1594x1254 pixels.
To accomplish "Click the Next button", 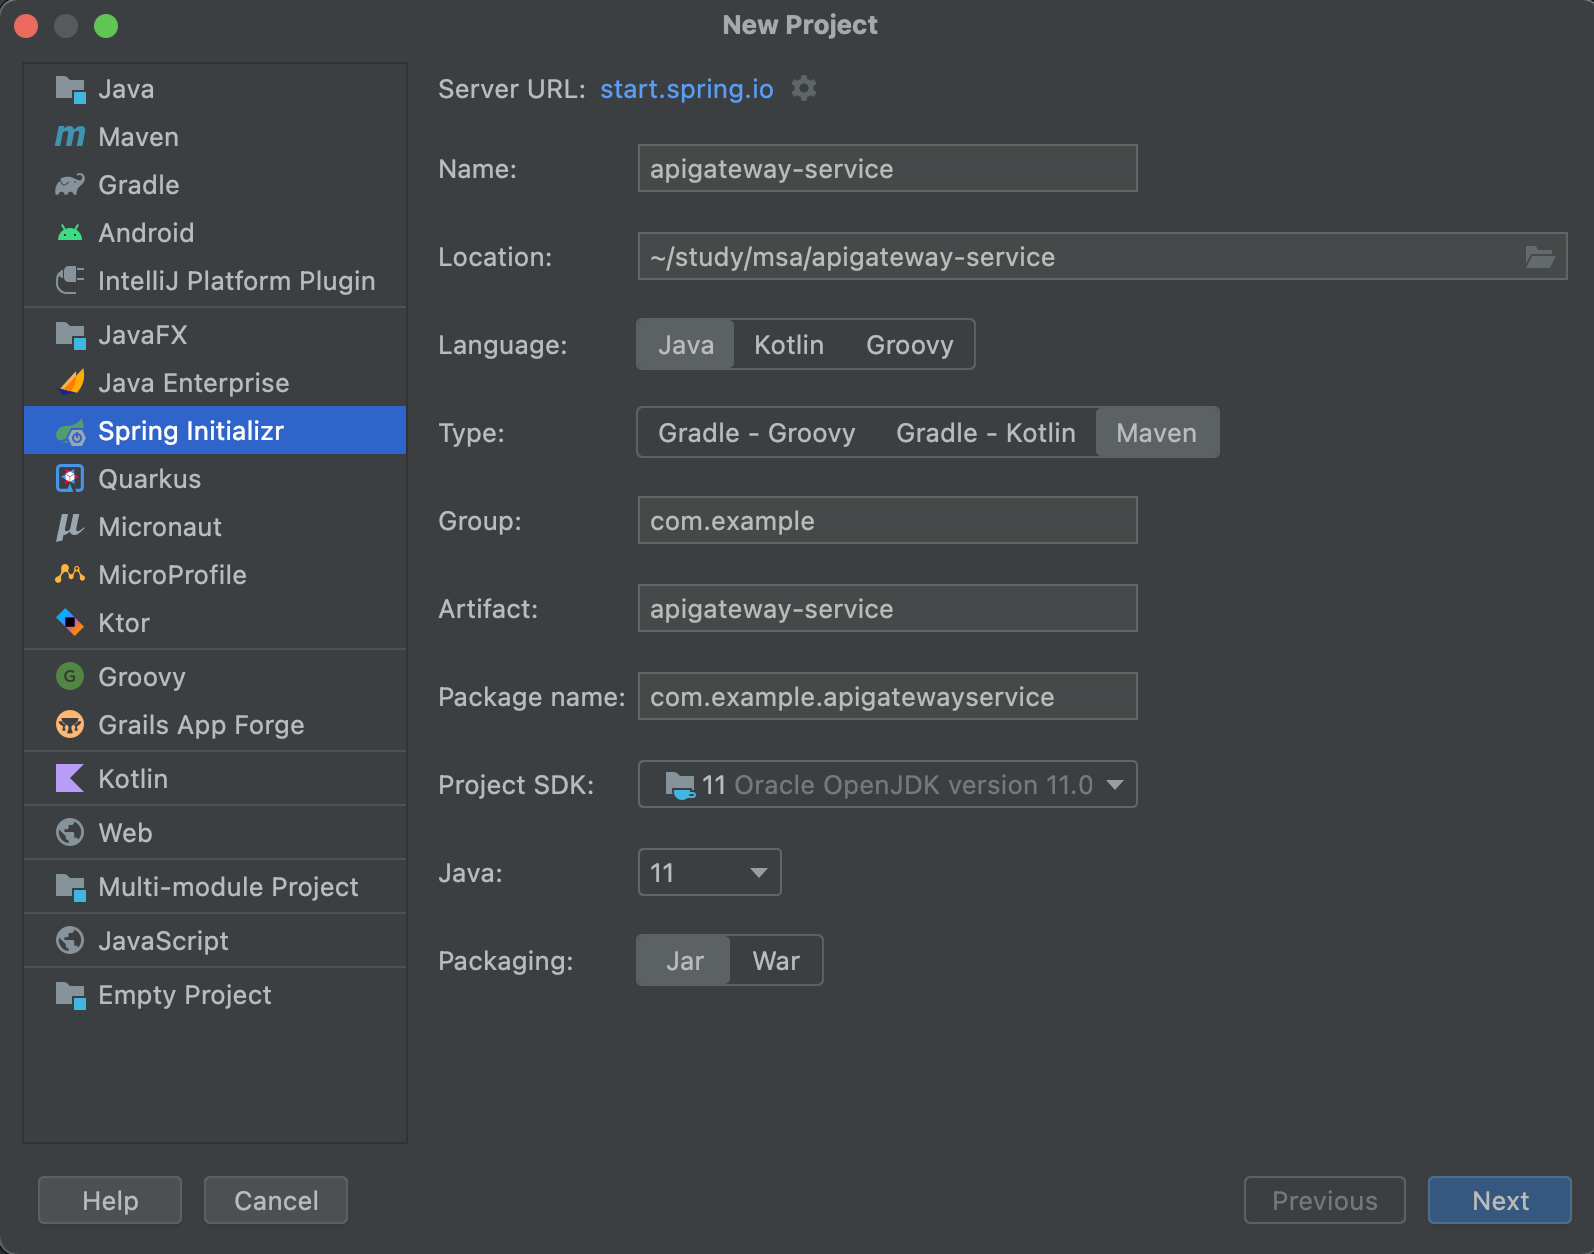I will (1500, 1200).
